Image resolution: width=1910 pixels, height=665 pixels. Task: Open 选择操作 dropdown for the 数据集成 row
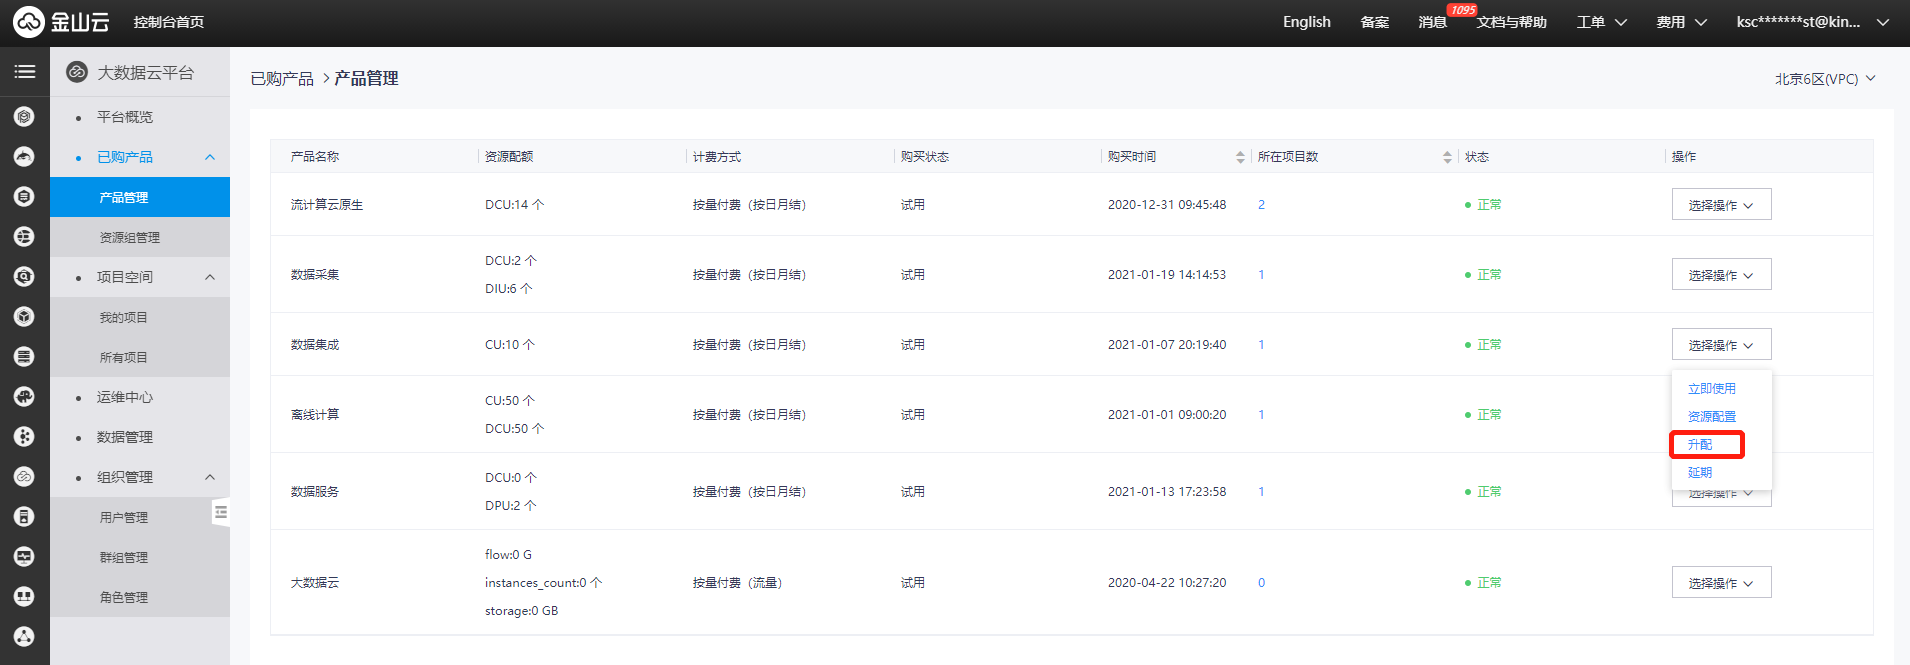pyautogui.click(x=1721, y=345)
